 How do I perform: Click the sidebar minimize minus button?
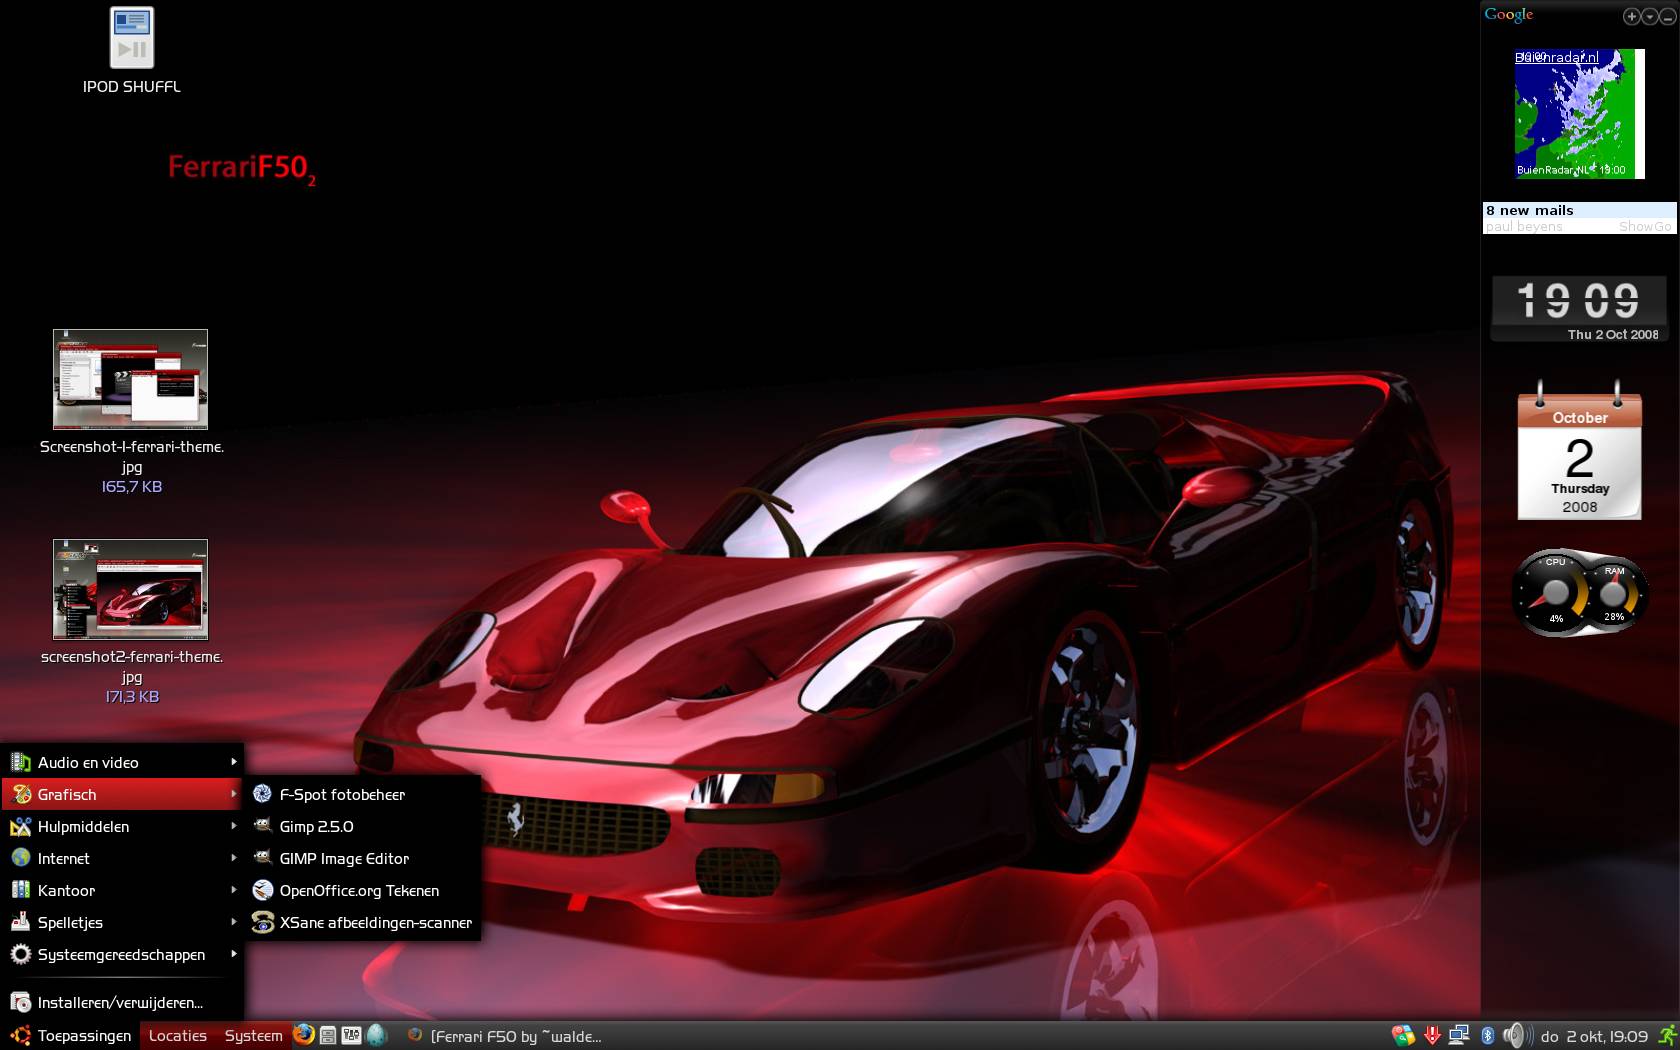coord(1667,16)
